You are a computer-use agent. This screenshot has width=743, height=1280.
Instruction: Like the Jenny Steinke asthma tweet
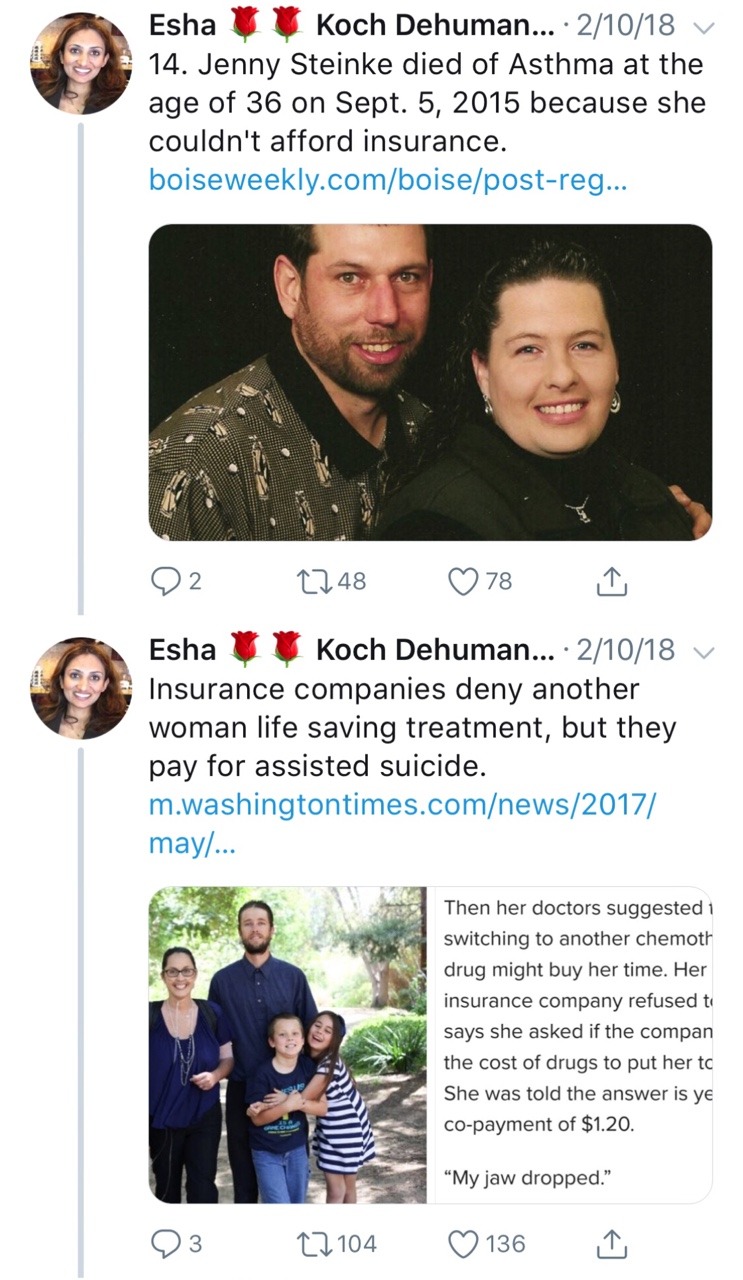coord(461,581)
